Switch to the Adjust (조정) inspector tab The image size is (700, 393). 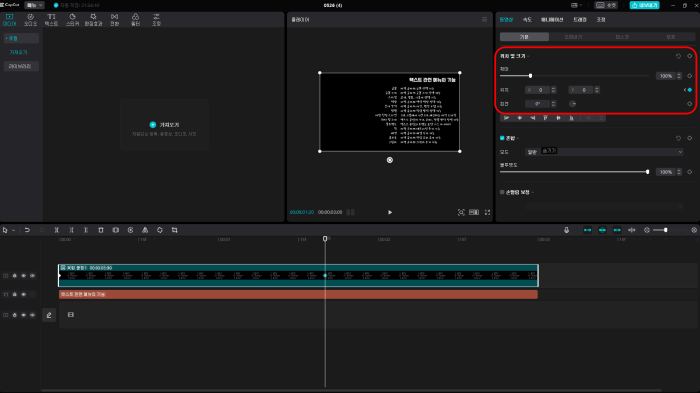click(x=601, y=20)
